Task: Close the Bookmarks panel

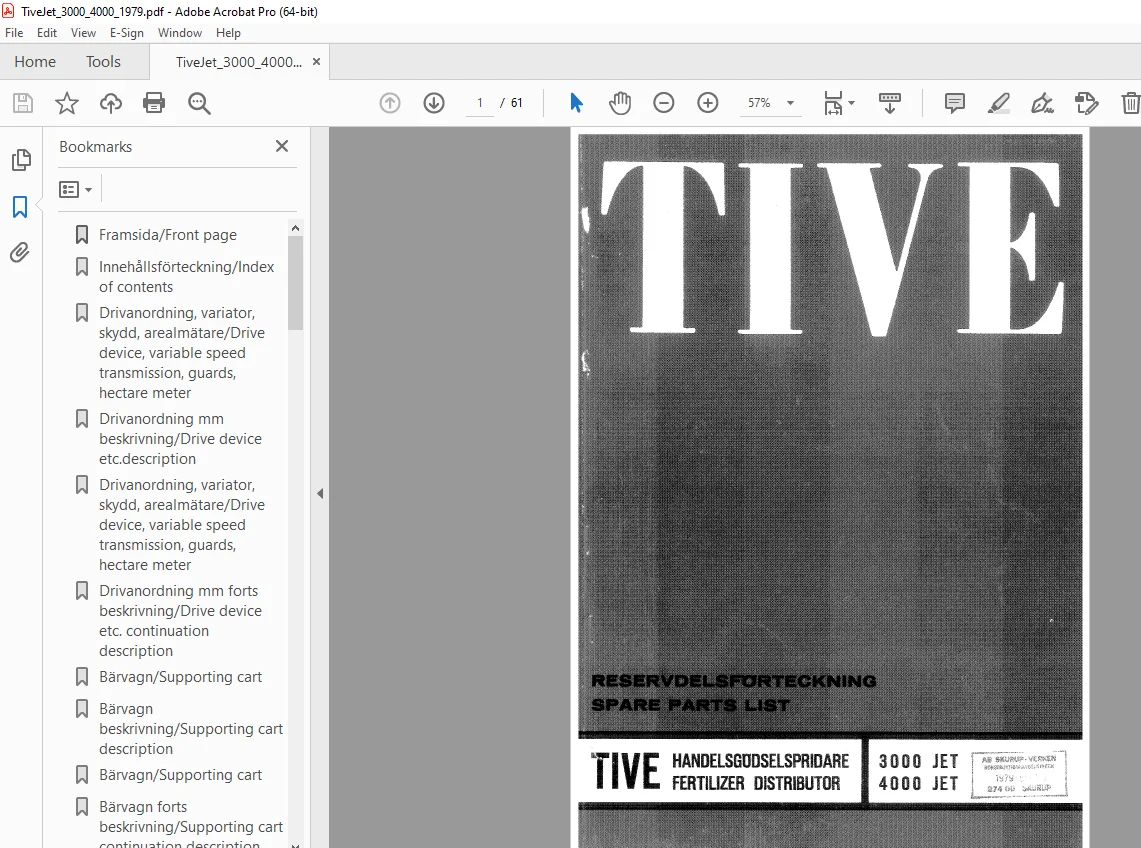Action: point(282,146)
